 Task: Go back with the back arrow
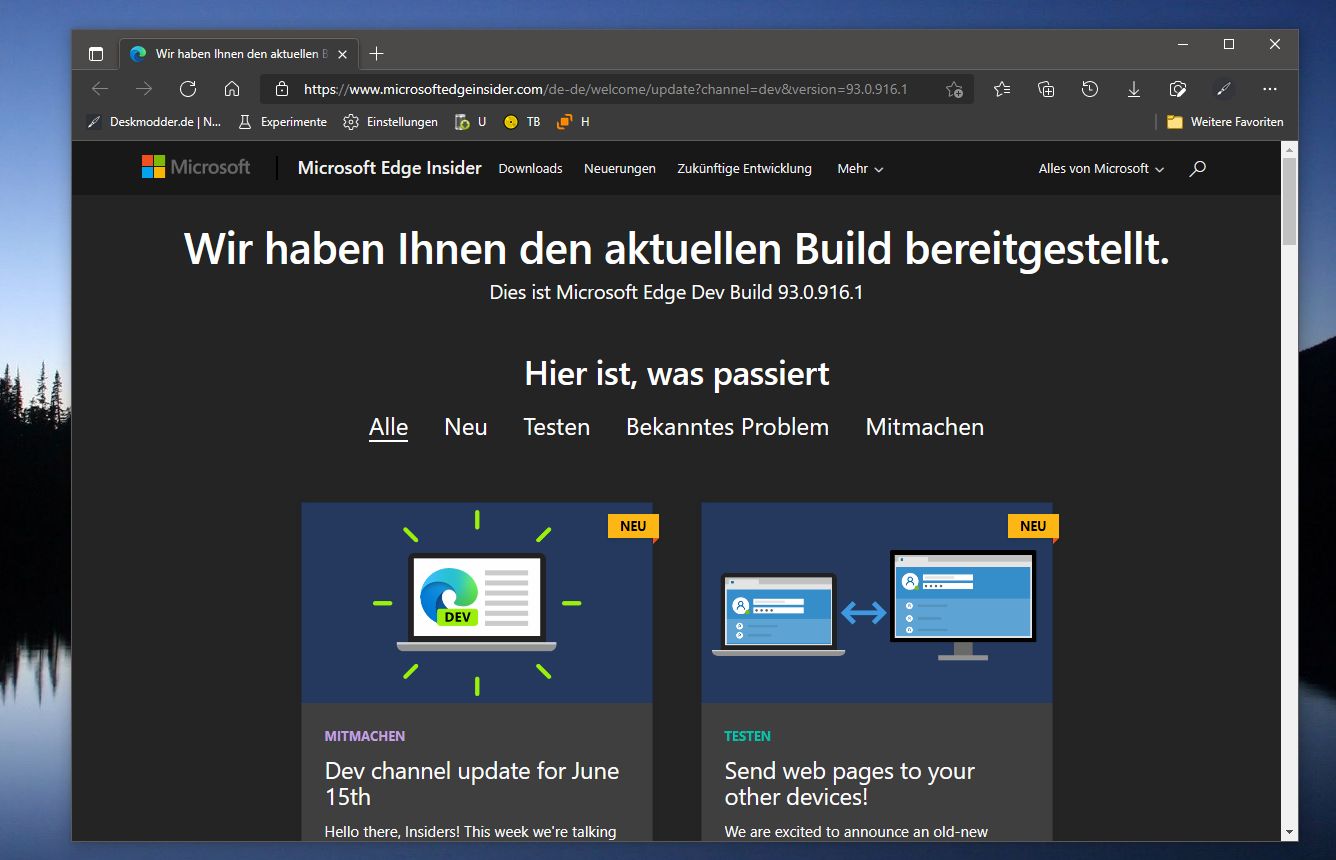coord(100,89)
